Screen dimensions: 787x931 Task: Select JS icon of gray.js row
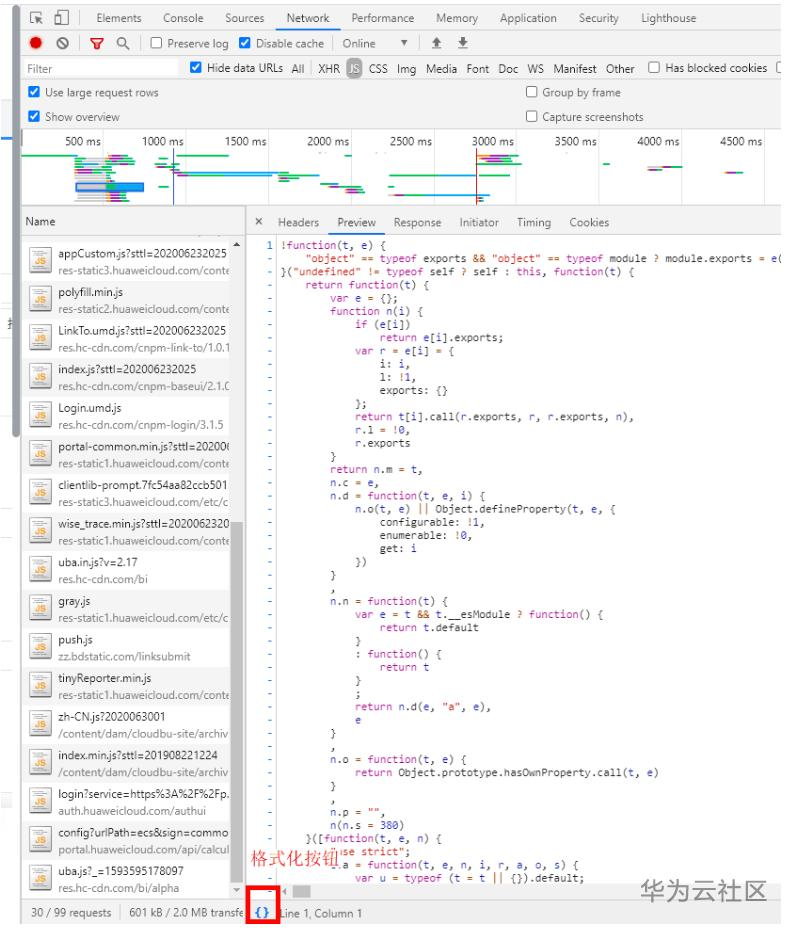[x=40, y=609]
